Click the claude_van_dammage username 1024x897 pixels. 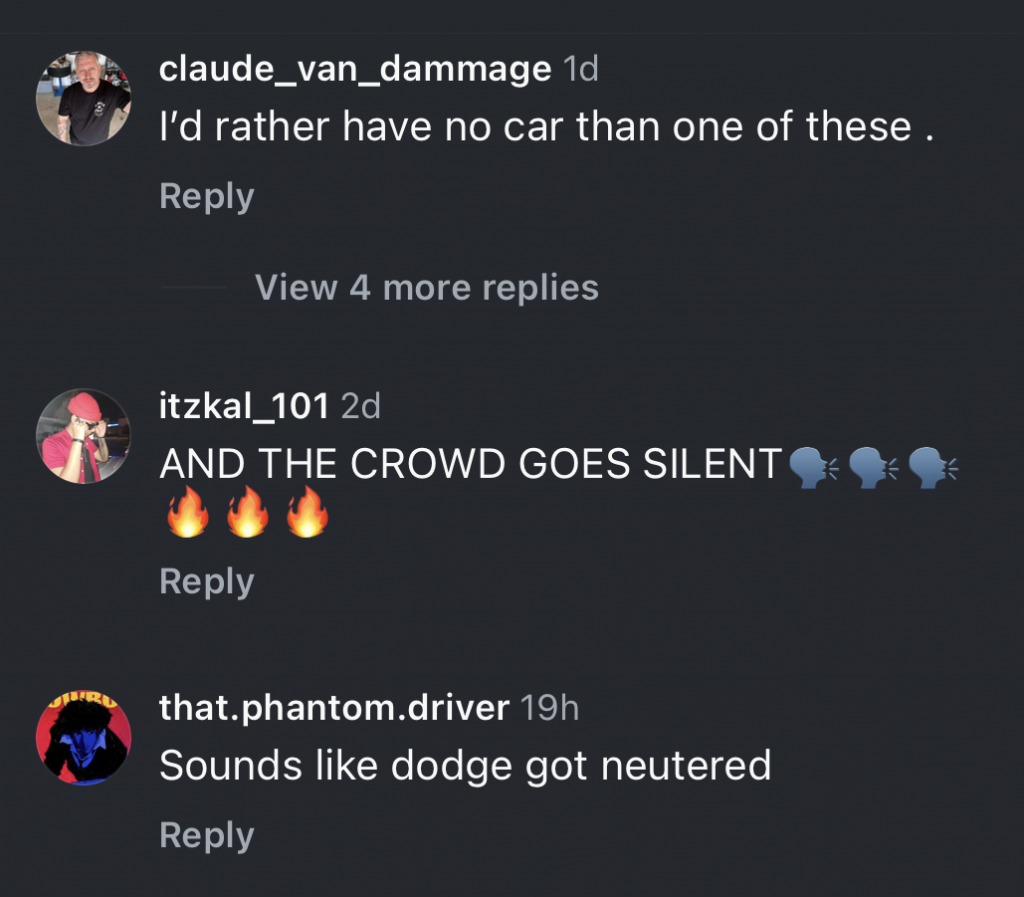click(355, 69)
